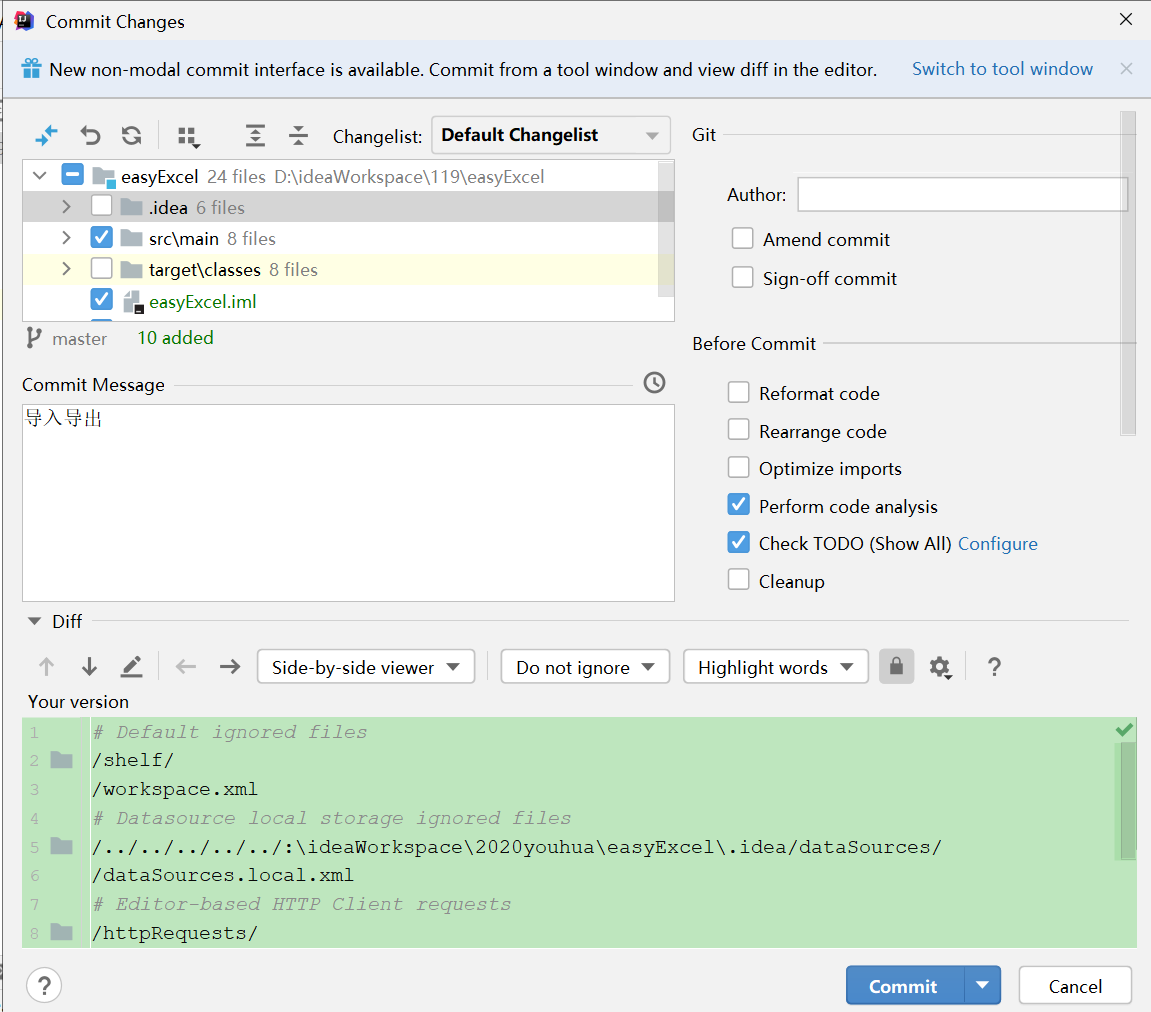Open the Commit button dropdown arrow

982,985
